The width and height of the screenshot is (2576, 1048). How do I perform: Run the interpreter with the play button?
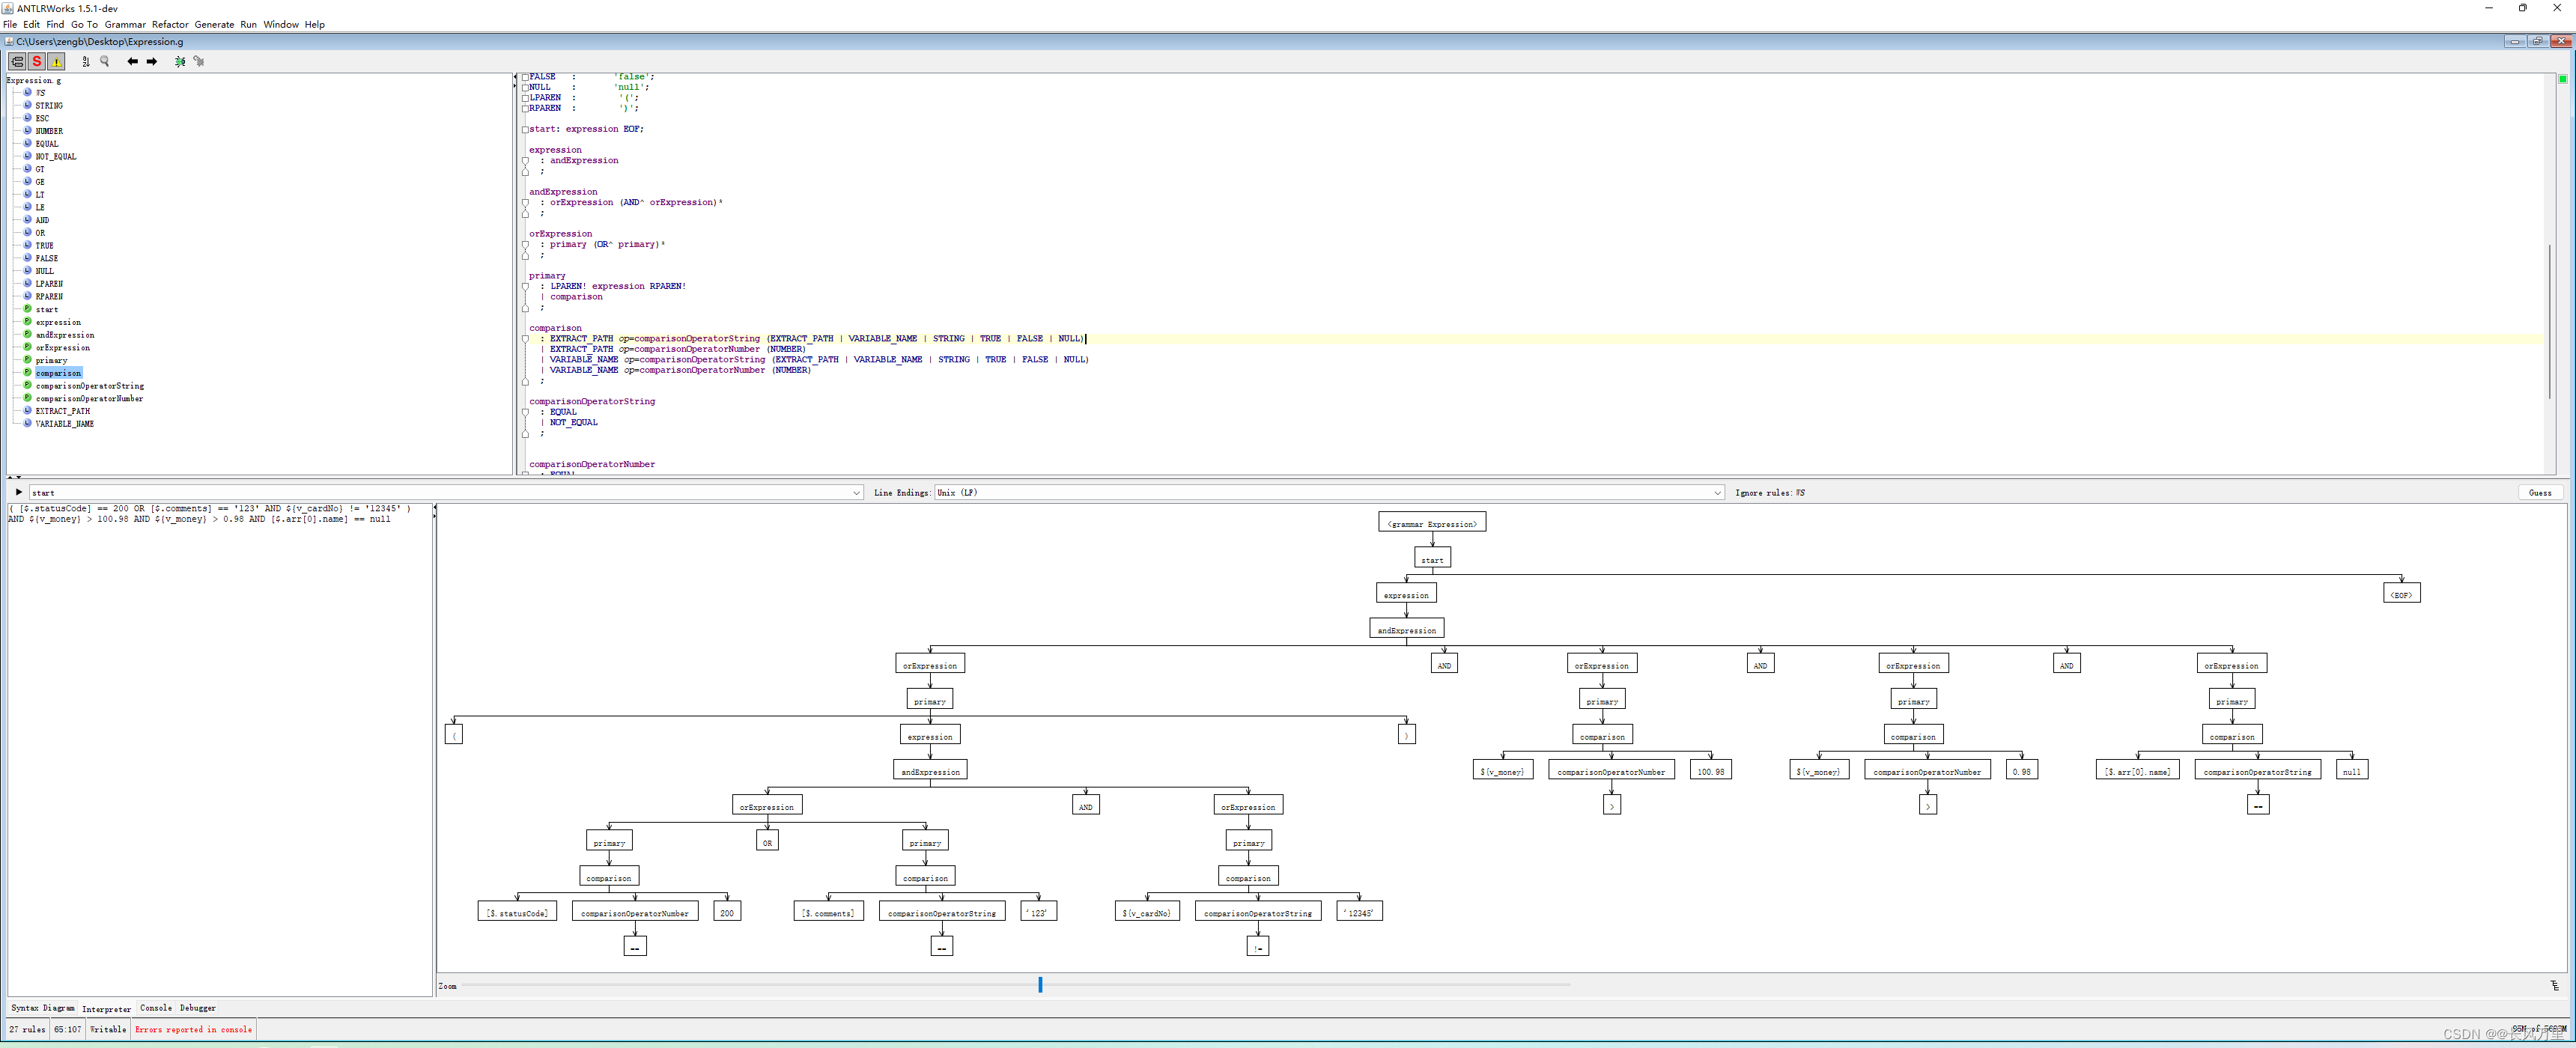(x=18, y=492)
